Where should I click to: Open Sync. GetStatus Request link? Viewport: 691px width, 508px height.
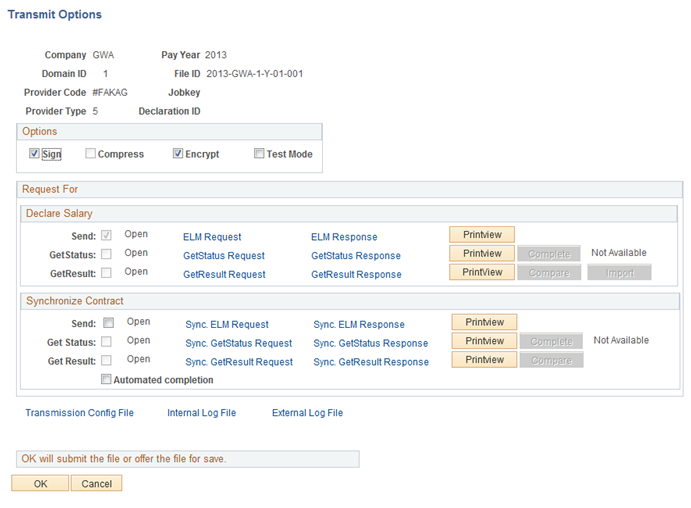(238, 343)
